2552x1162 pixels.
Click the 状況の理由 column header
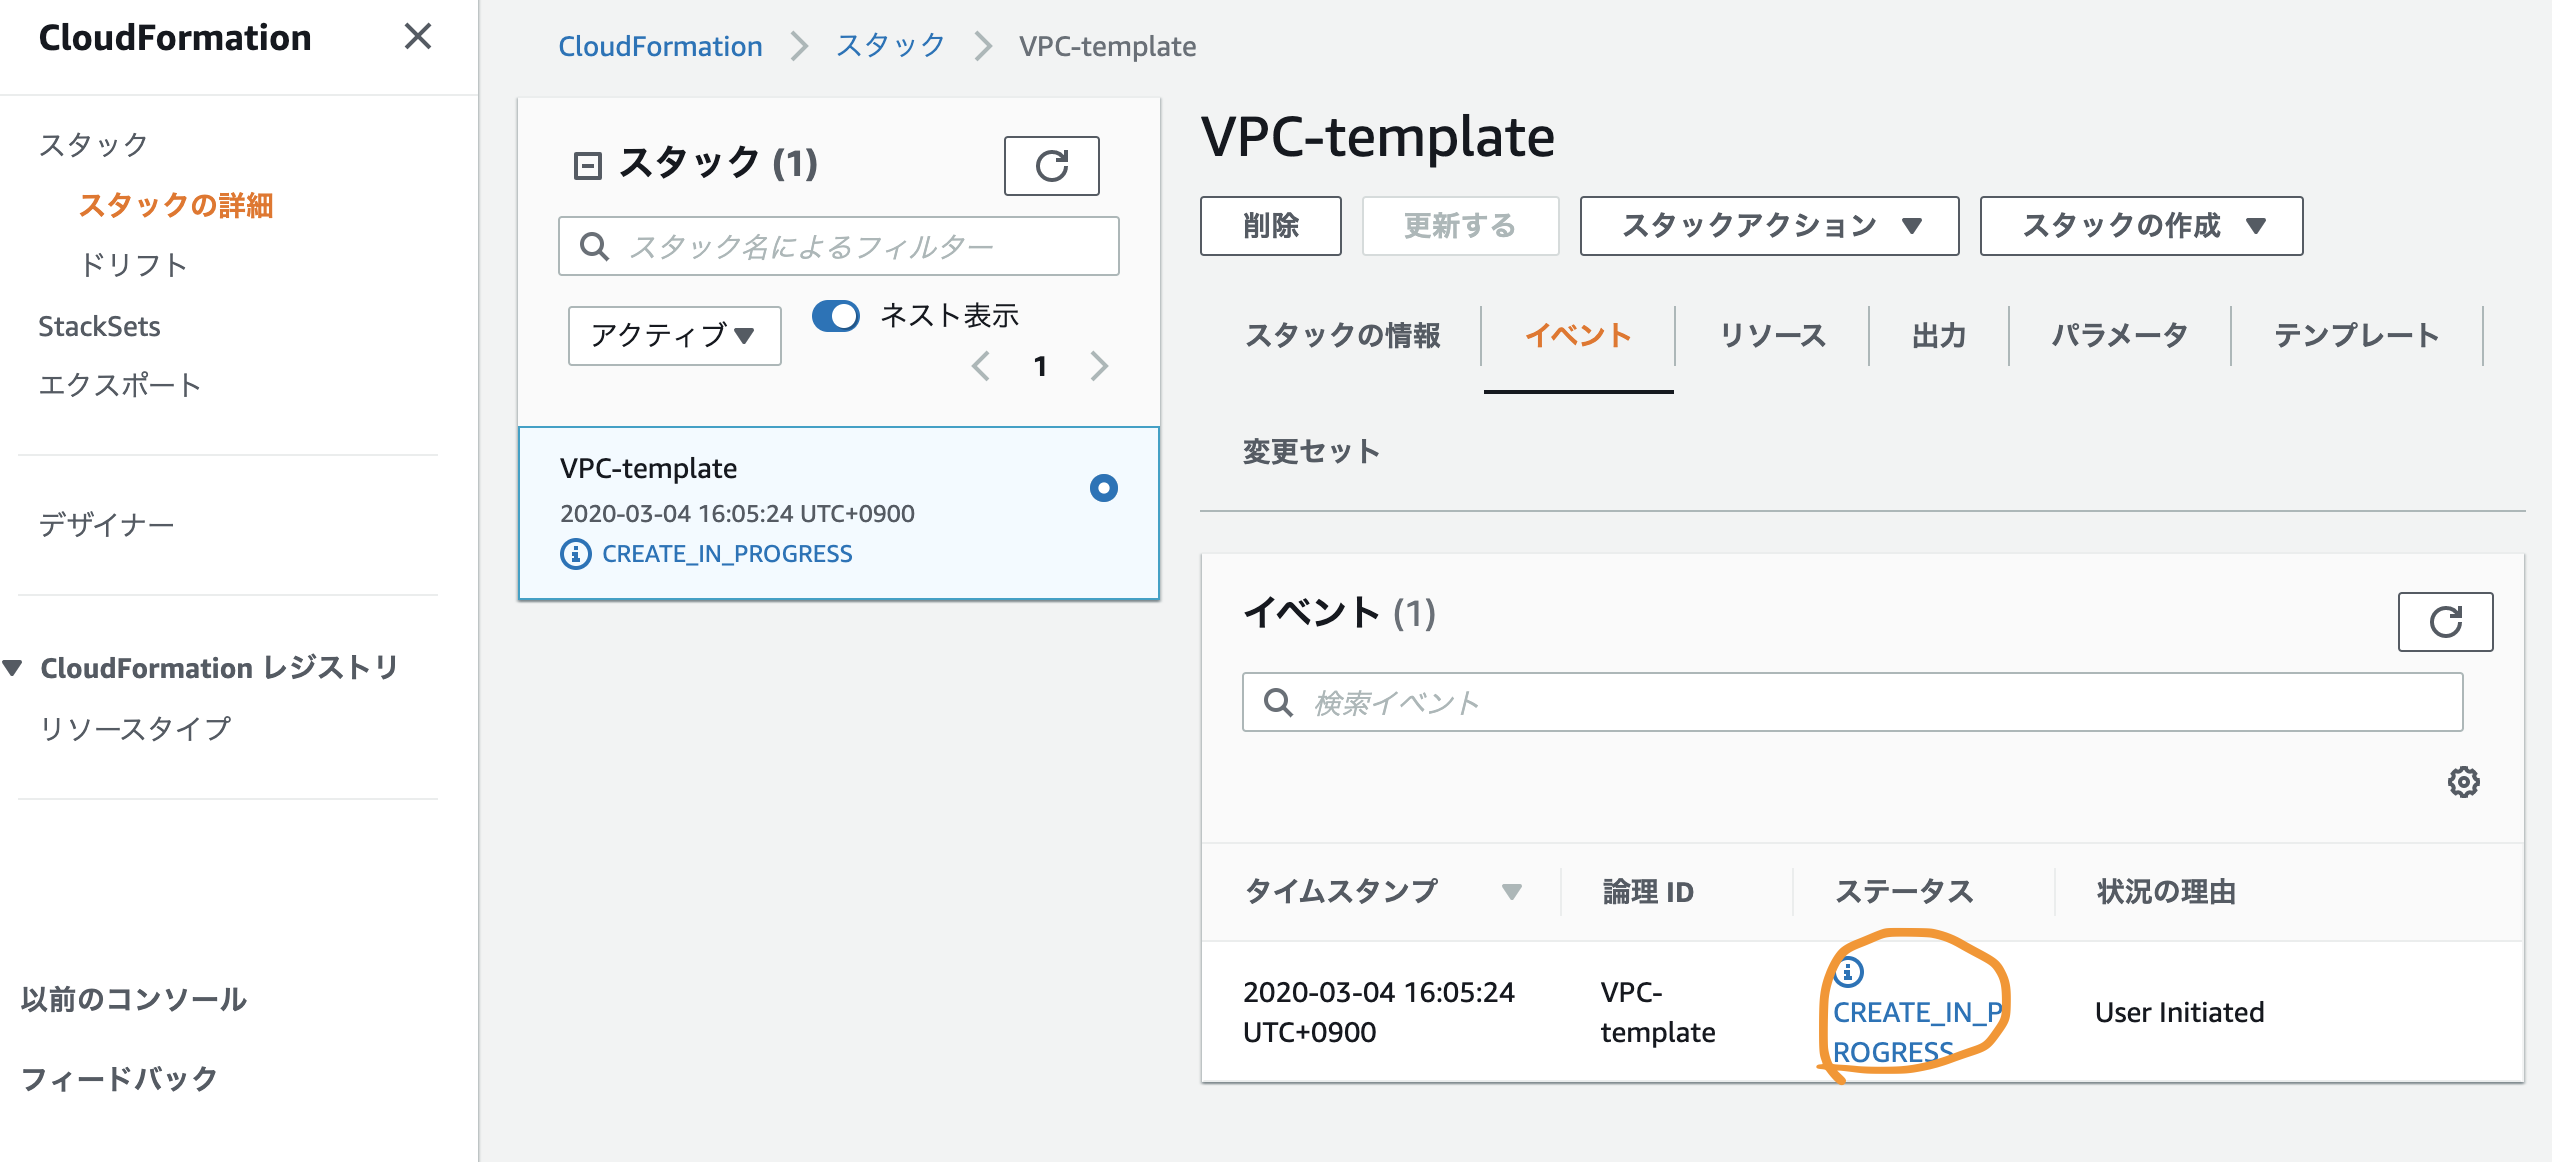tap(2166, 892)
